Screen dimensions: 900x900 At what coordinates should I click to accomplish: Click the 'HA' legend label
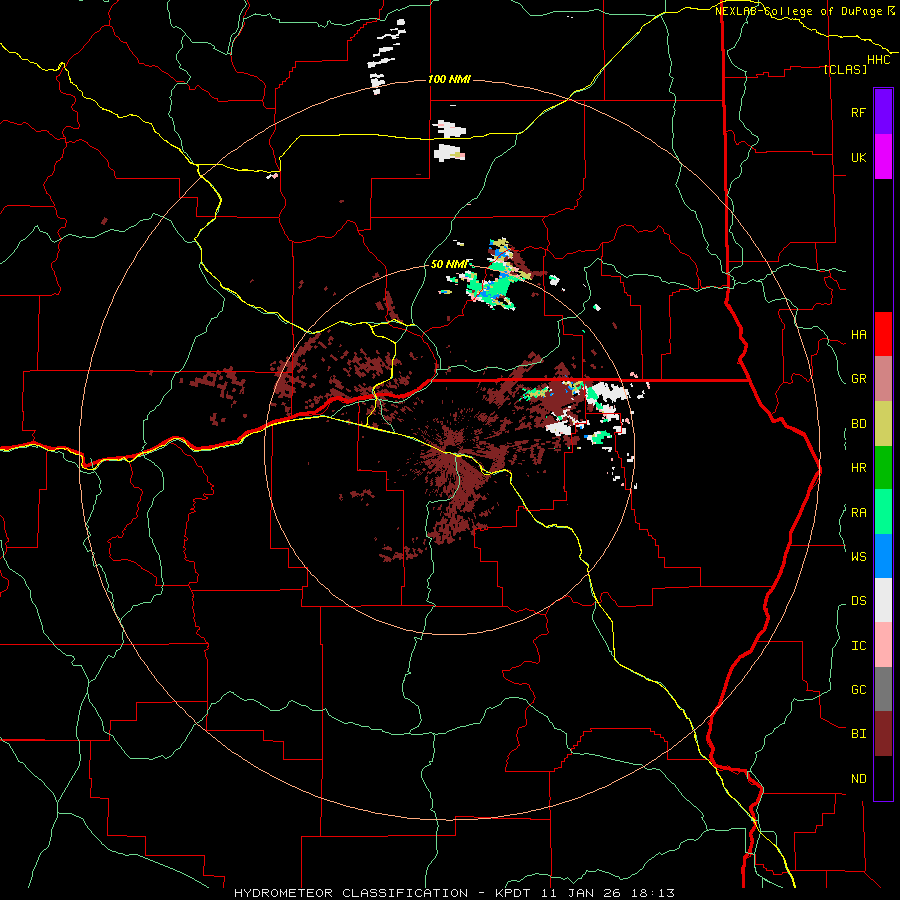click(x=858, y=335)
